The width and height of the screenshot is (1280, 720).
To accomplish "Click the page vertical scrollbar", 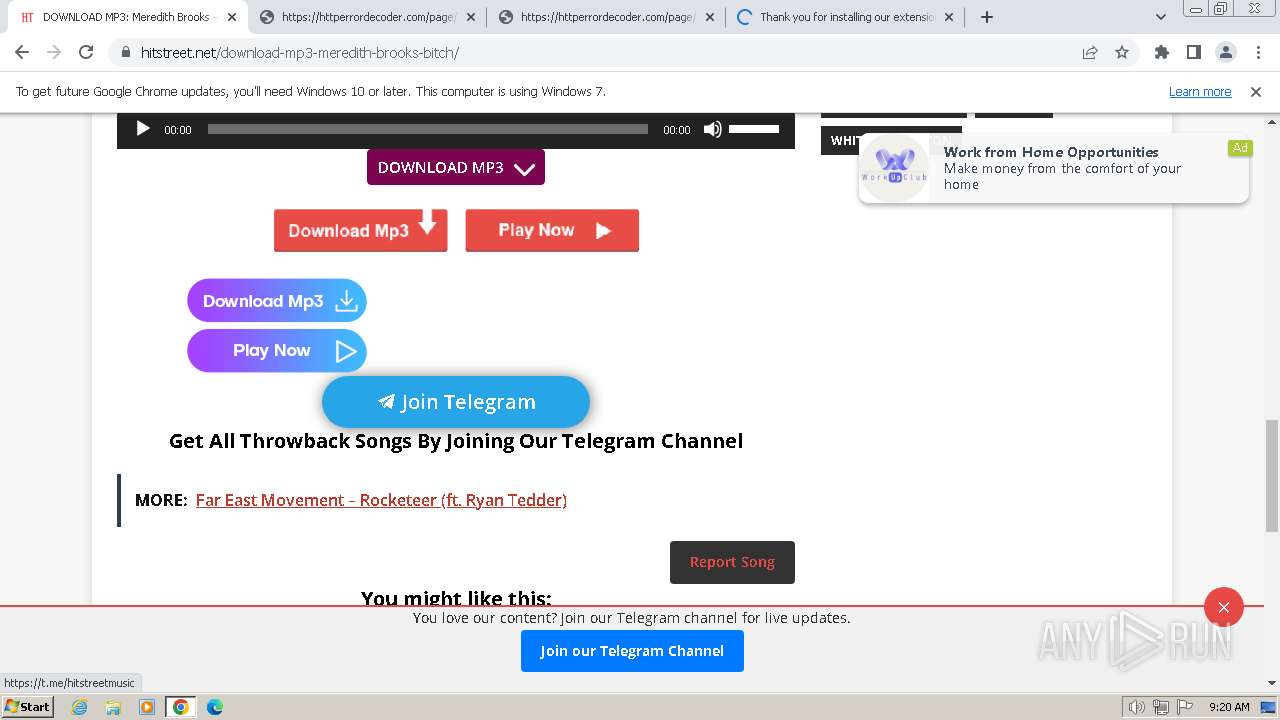I will coord(1272,475).
